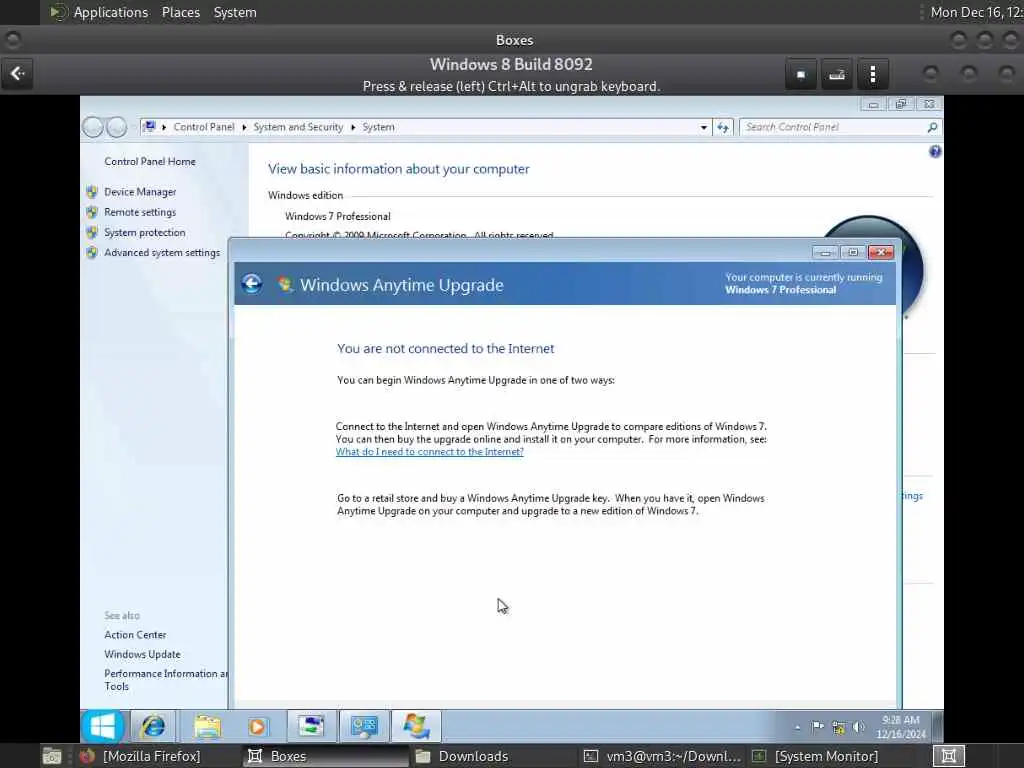Click the System breadcrumb
Screen dimensions: 1024x768
tap(378, 127)
